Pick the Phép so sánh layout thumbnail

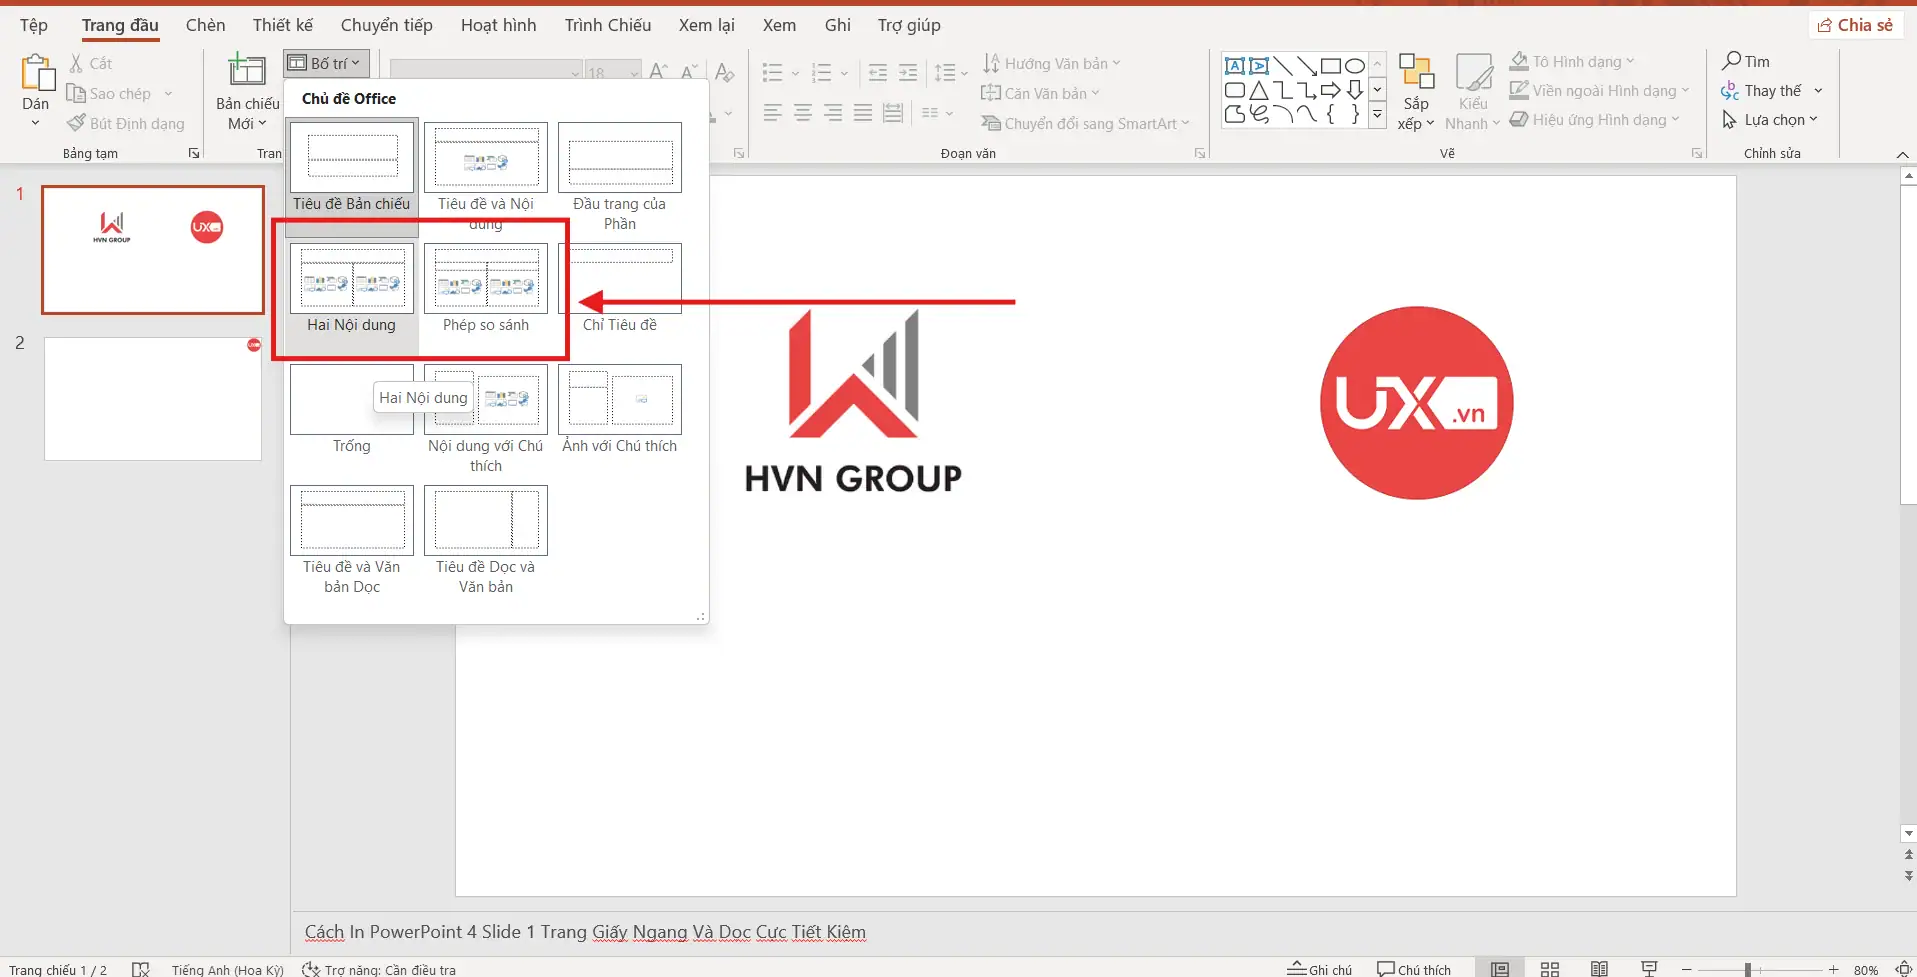tap(486, 279)
